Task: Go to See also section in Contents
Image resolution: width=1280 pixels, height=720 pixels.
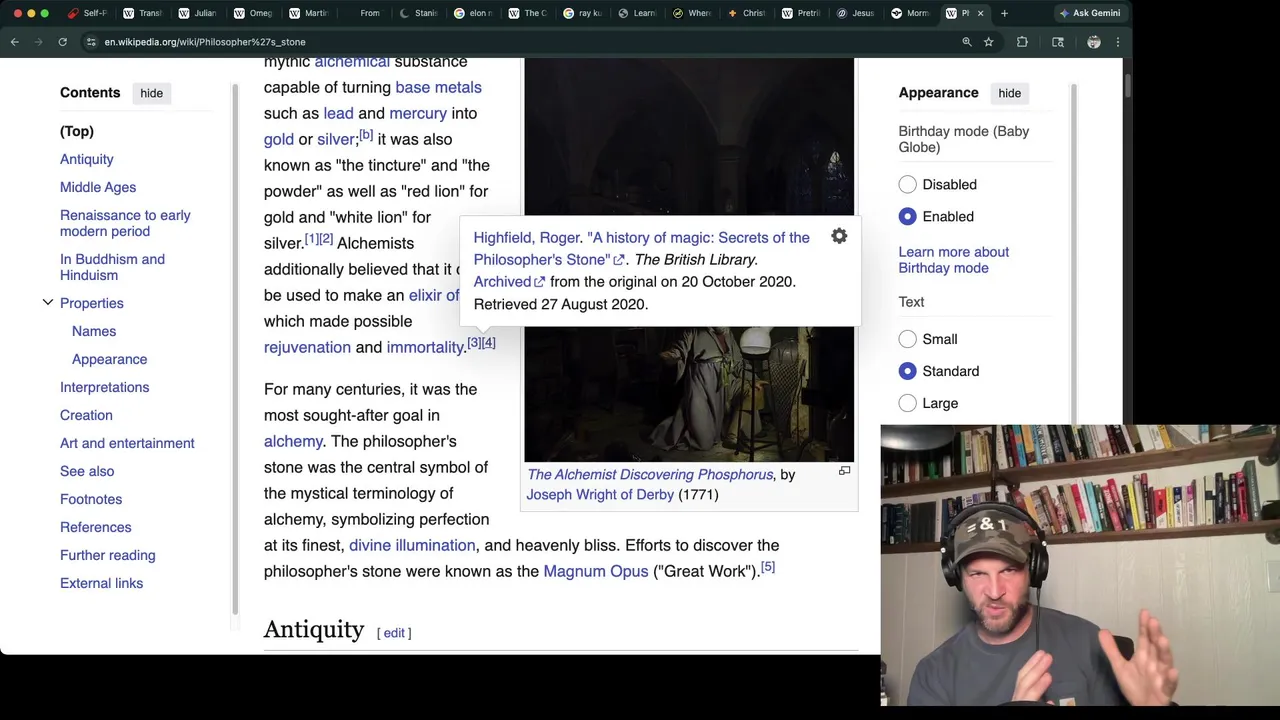Action: [87, 471]
